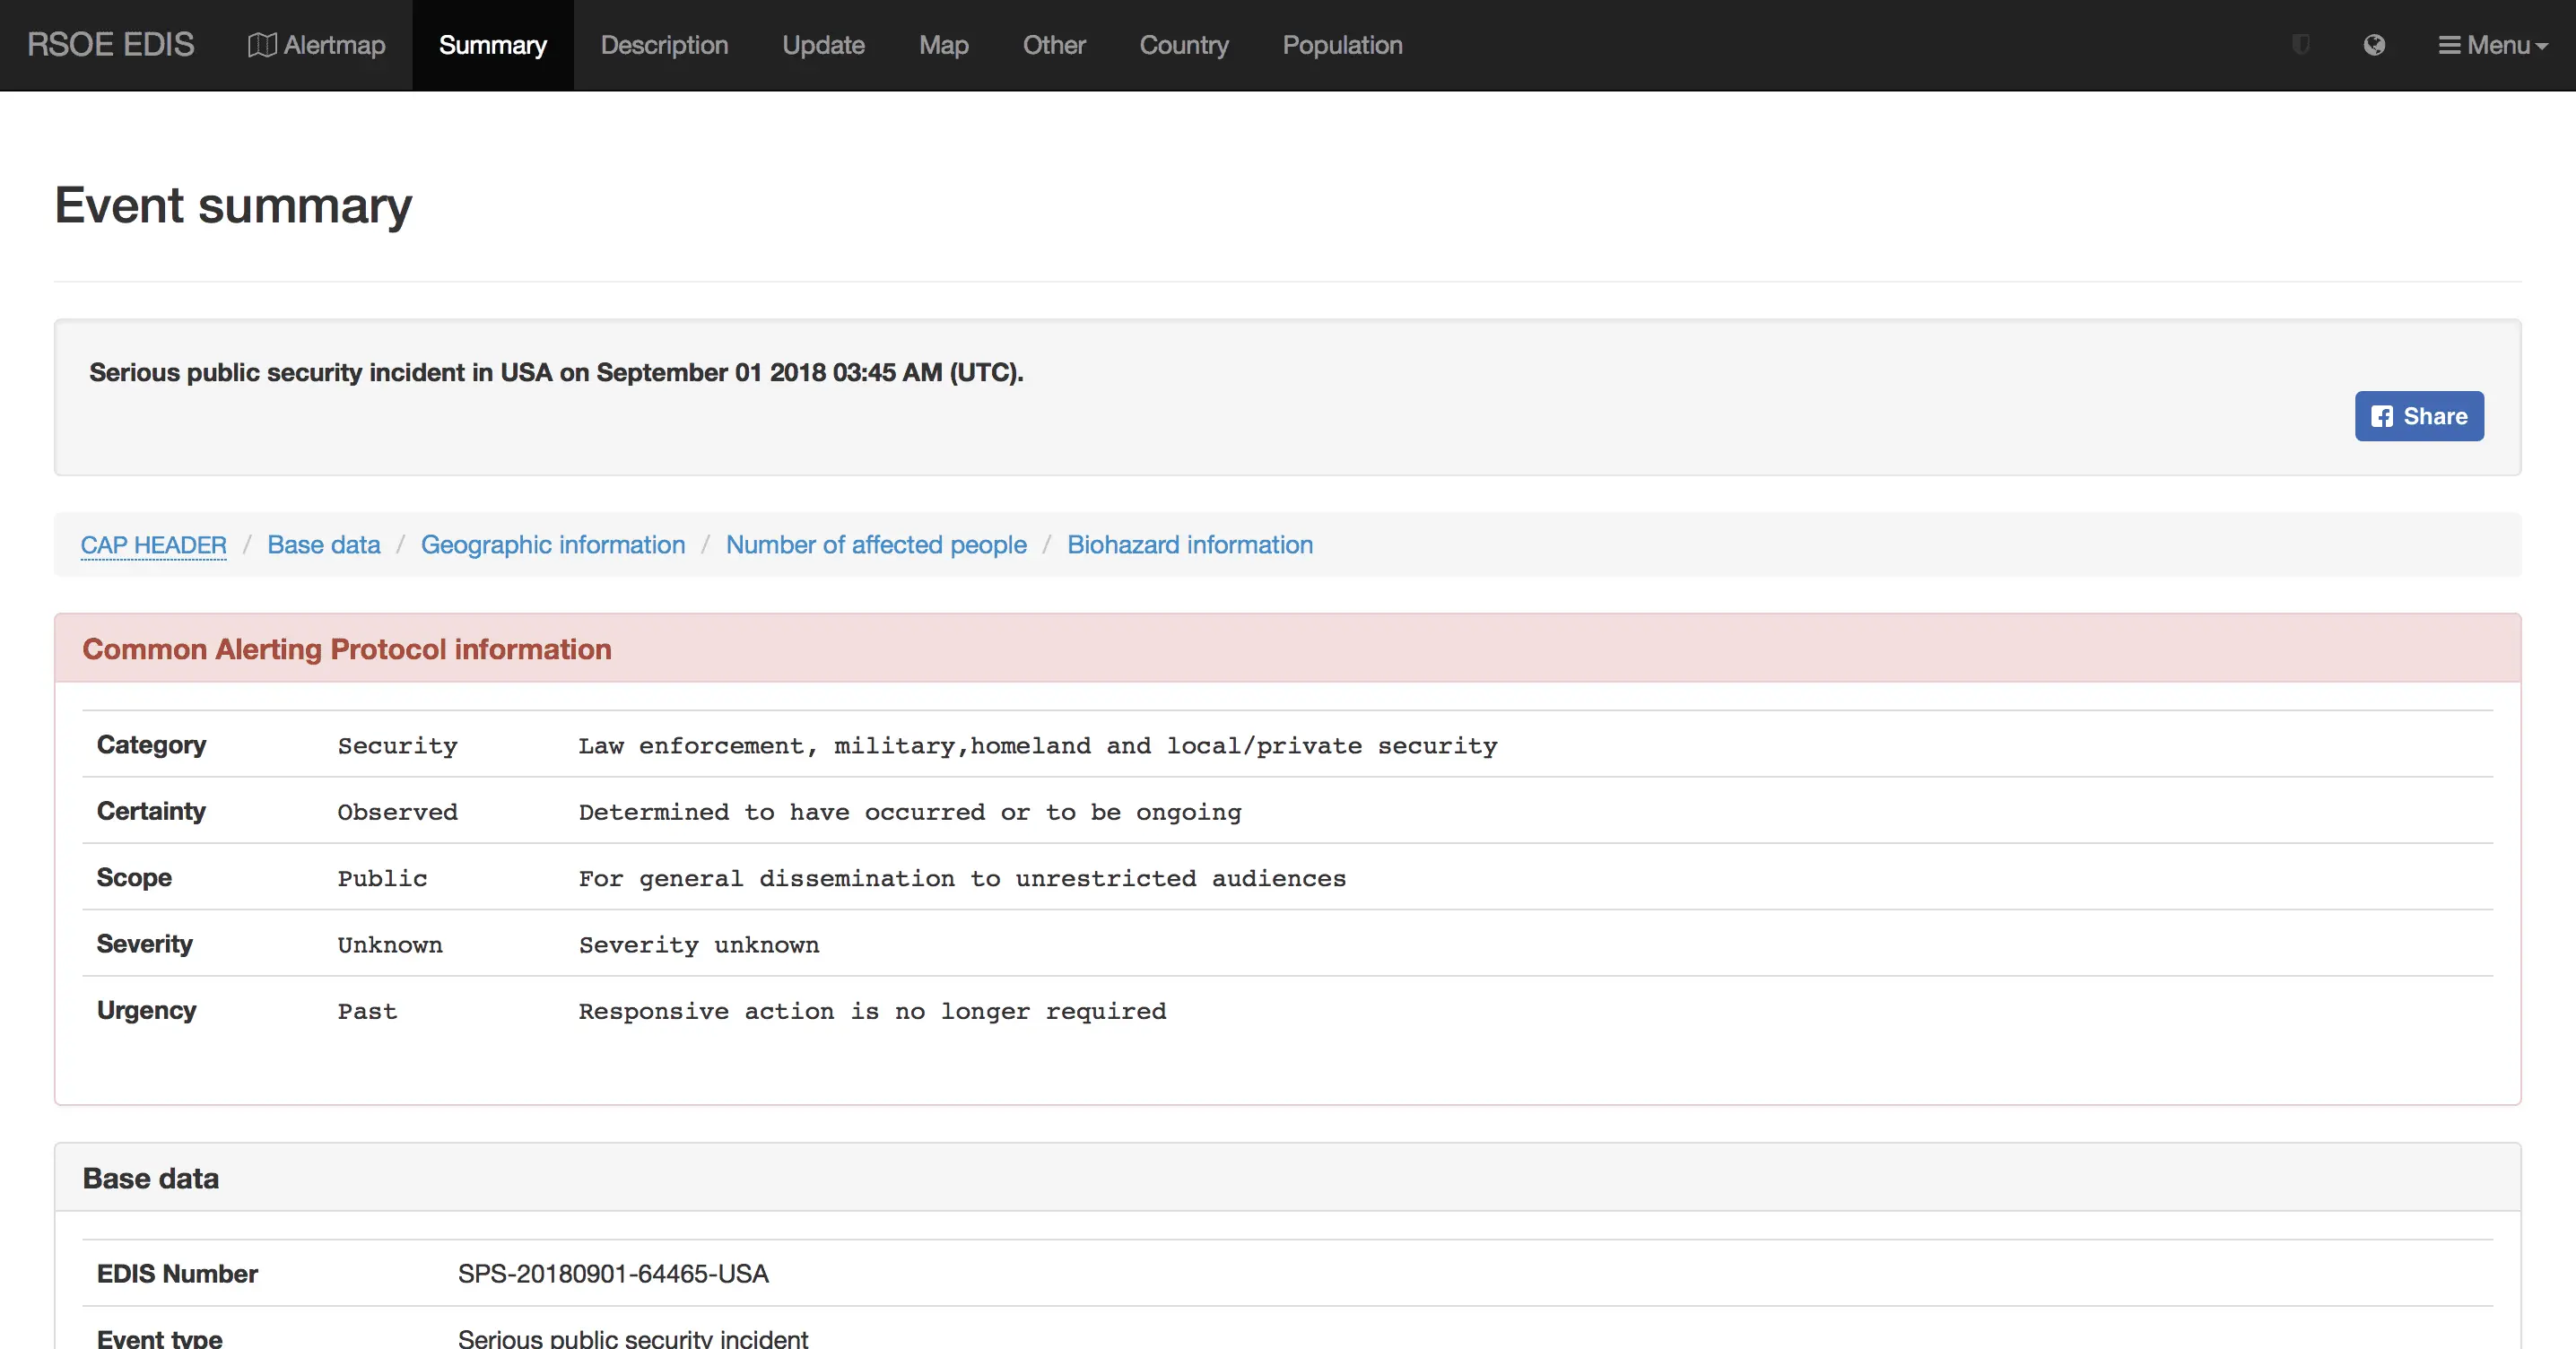2576x1349 pixels.
Task: Click the Facebook Share button
Action: click(x=2418, y=416)
